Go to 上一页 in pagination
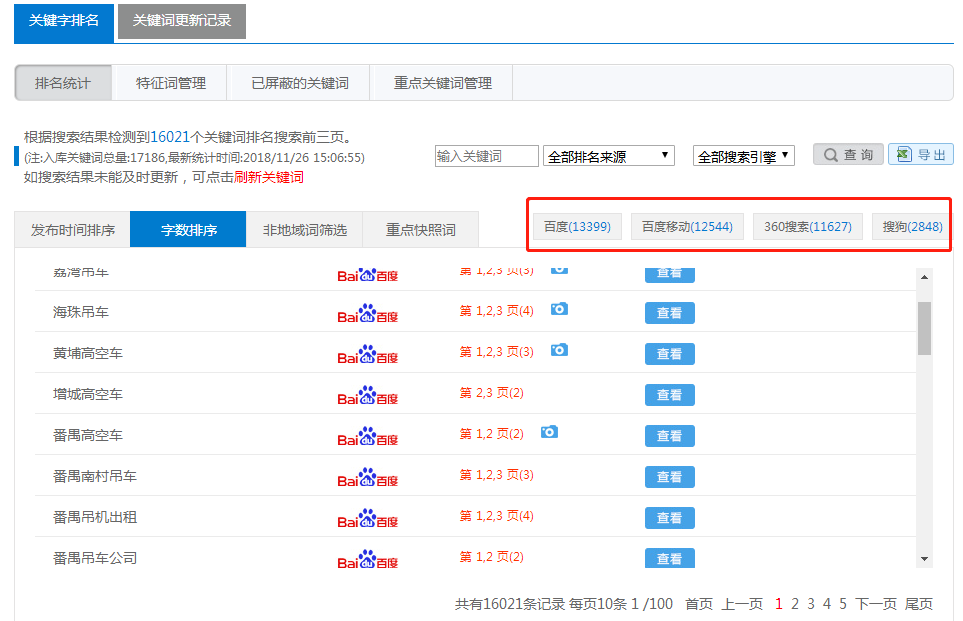The width and height of the screenshot is (963, 621). coord(742,604)
